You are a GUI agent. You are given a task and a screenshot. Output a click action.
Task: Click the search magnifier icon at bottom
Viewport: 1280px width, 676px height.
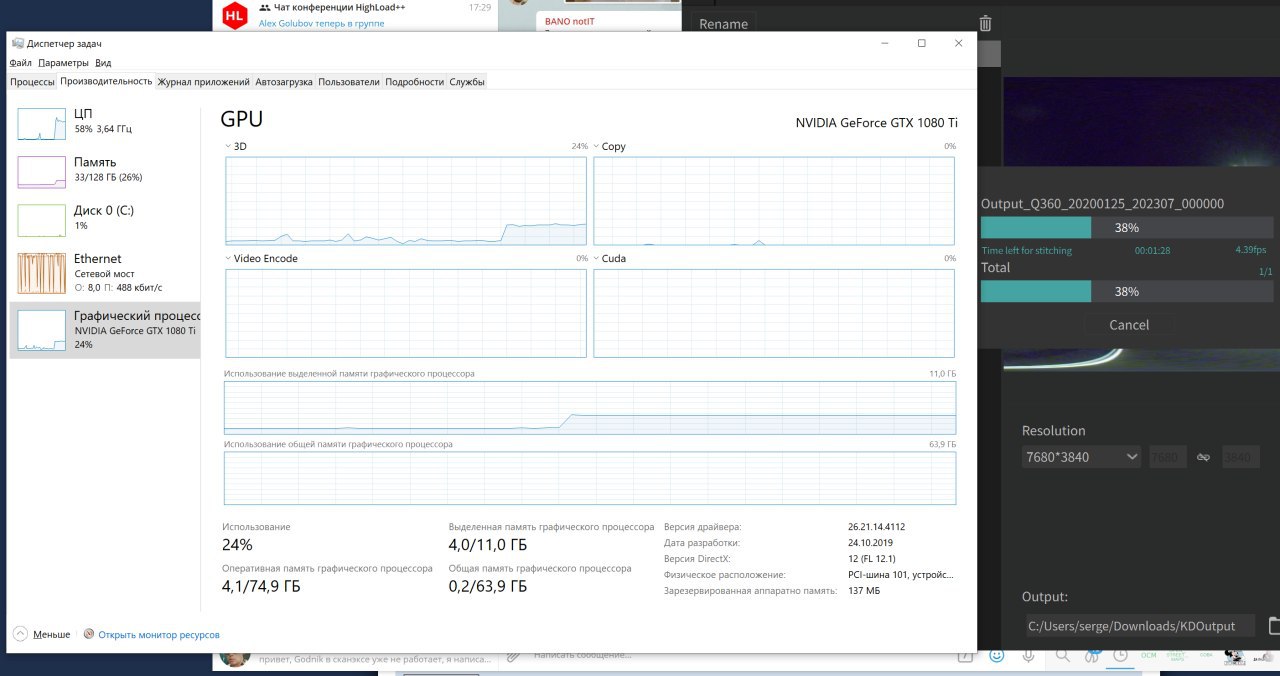[x=1063, y=656]
